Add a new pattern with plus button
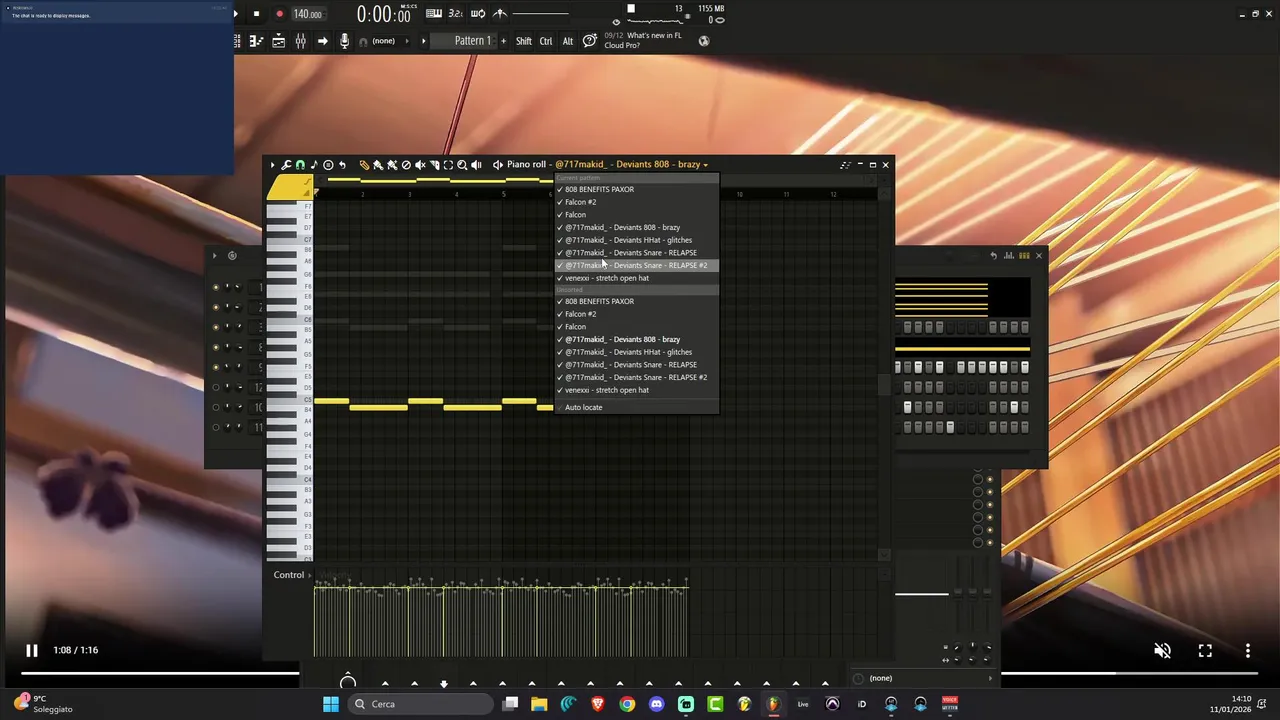 point(502,41)
